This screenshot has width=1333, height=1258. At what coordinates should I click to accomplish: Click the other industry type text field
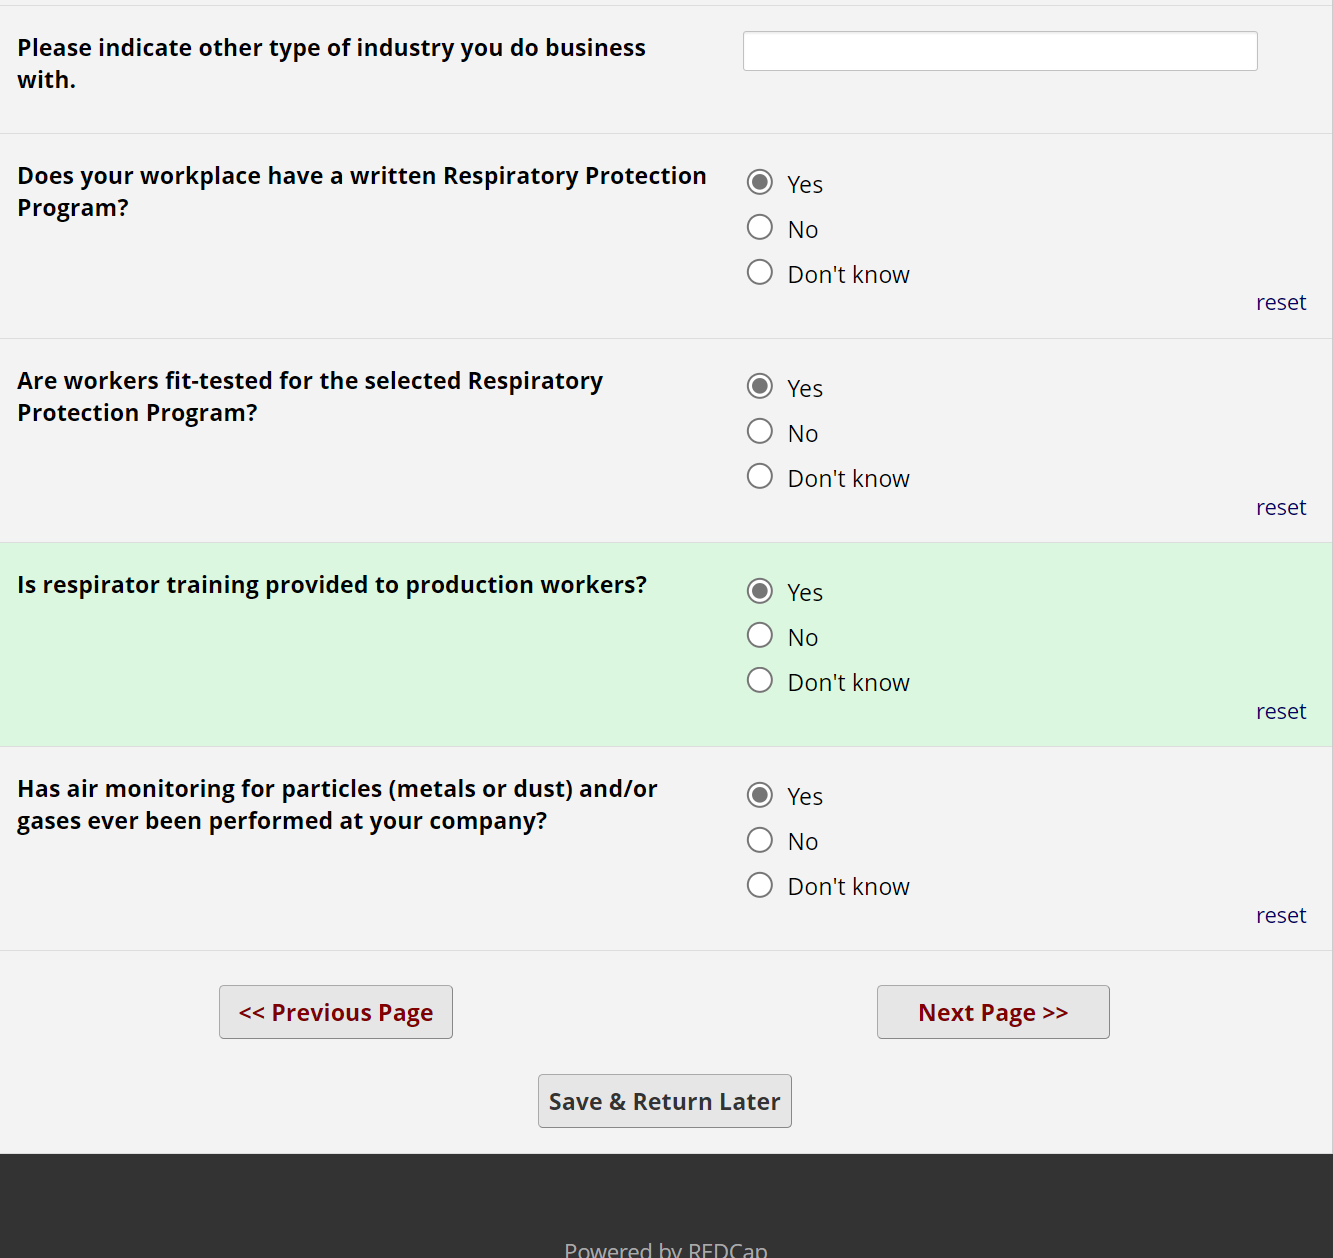click(x=999, y=51)
